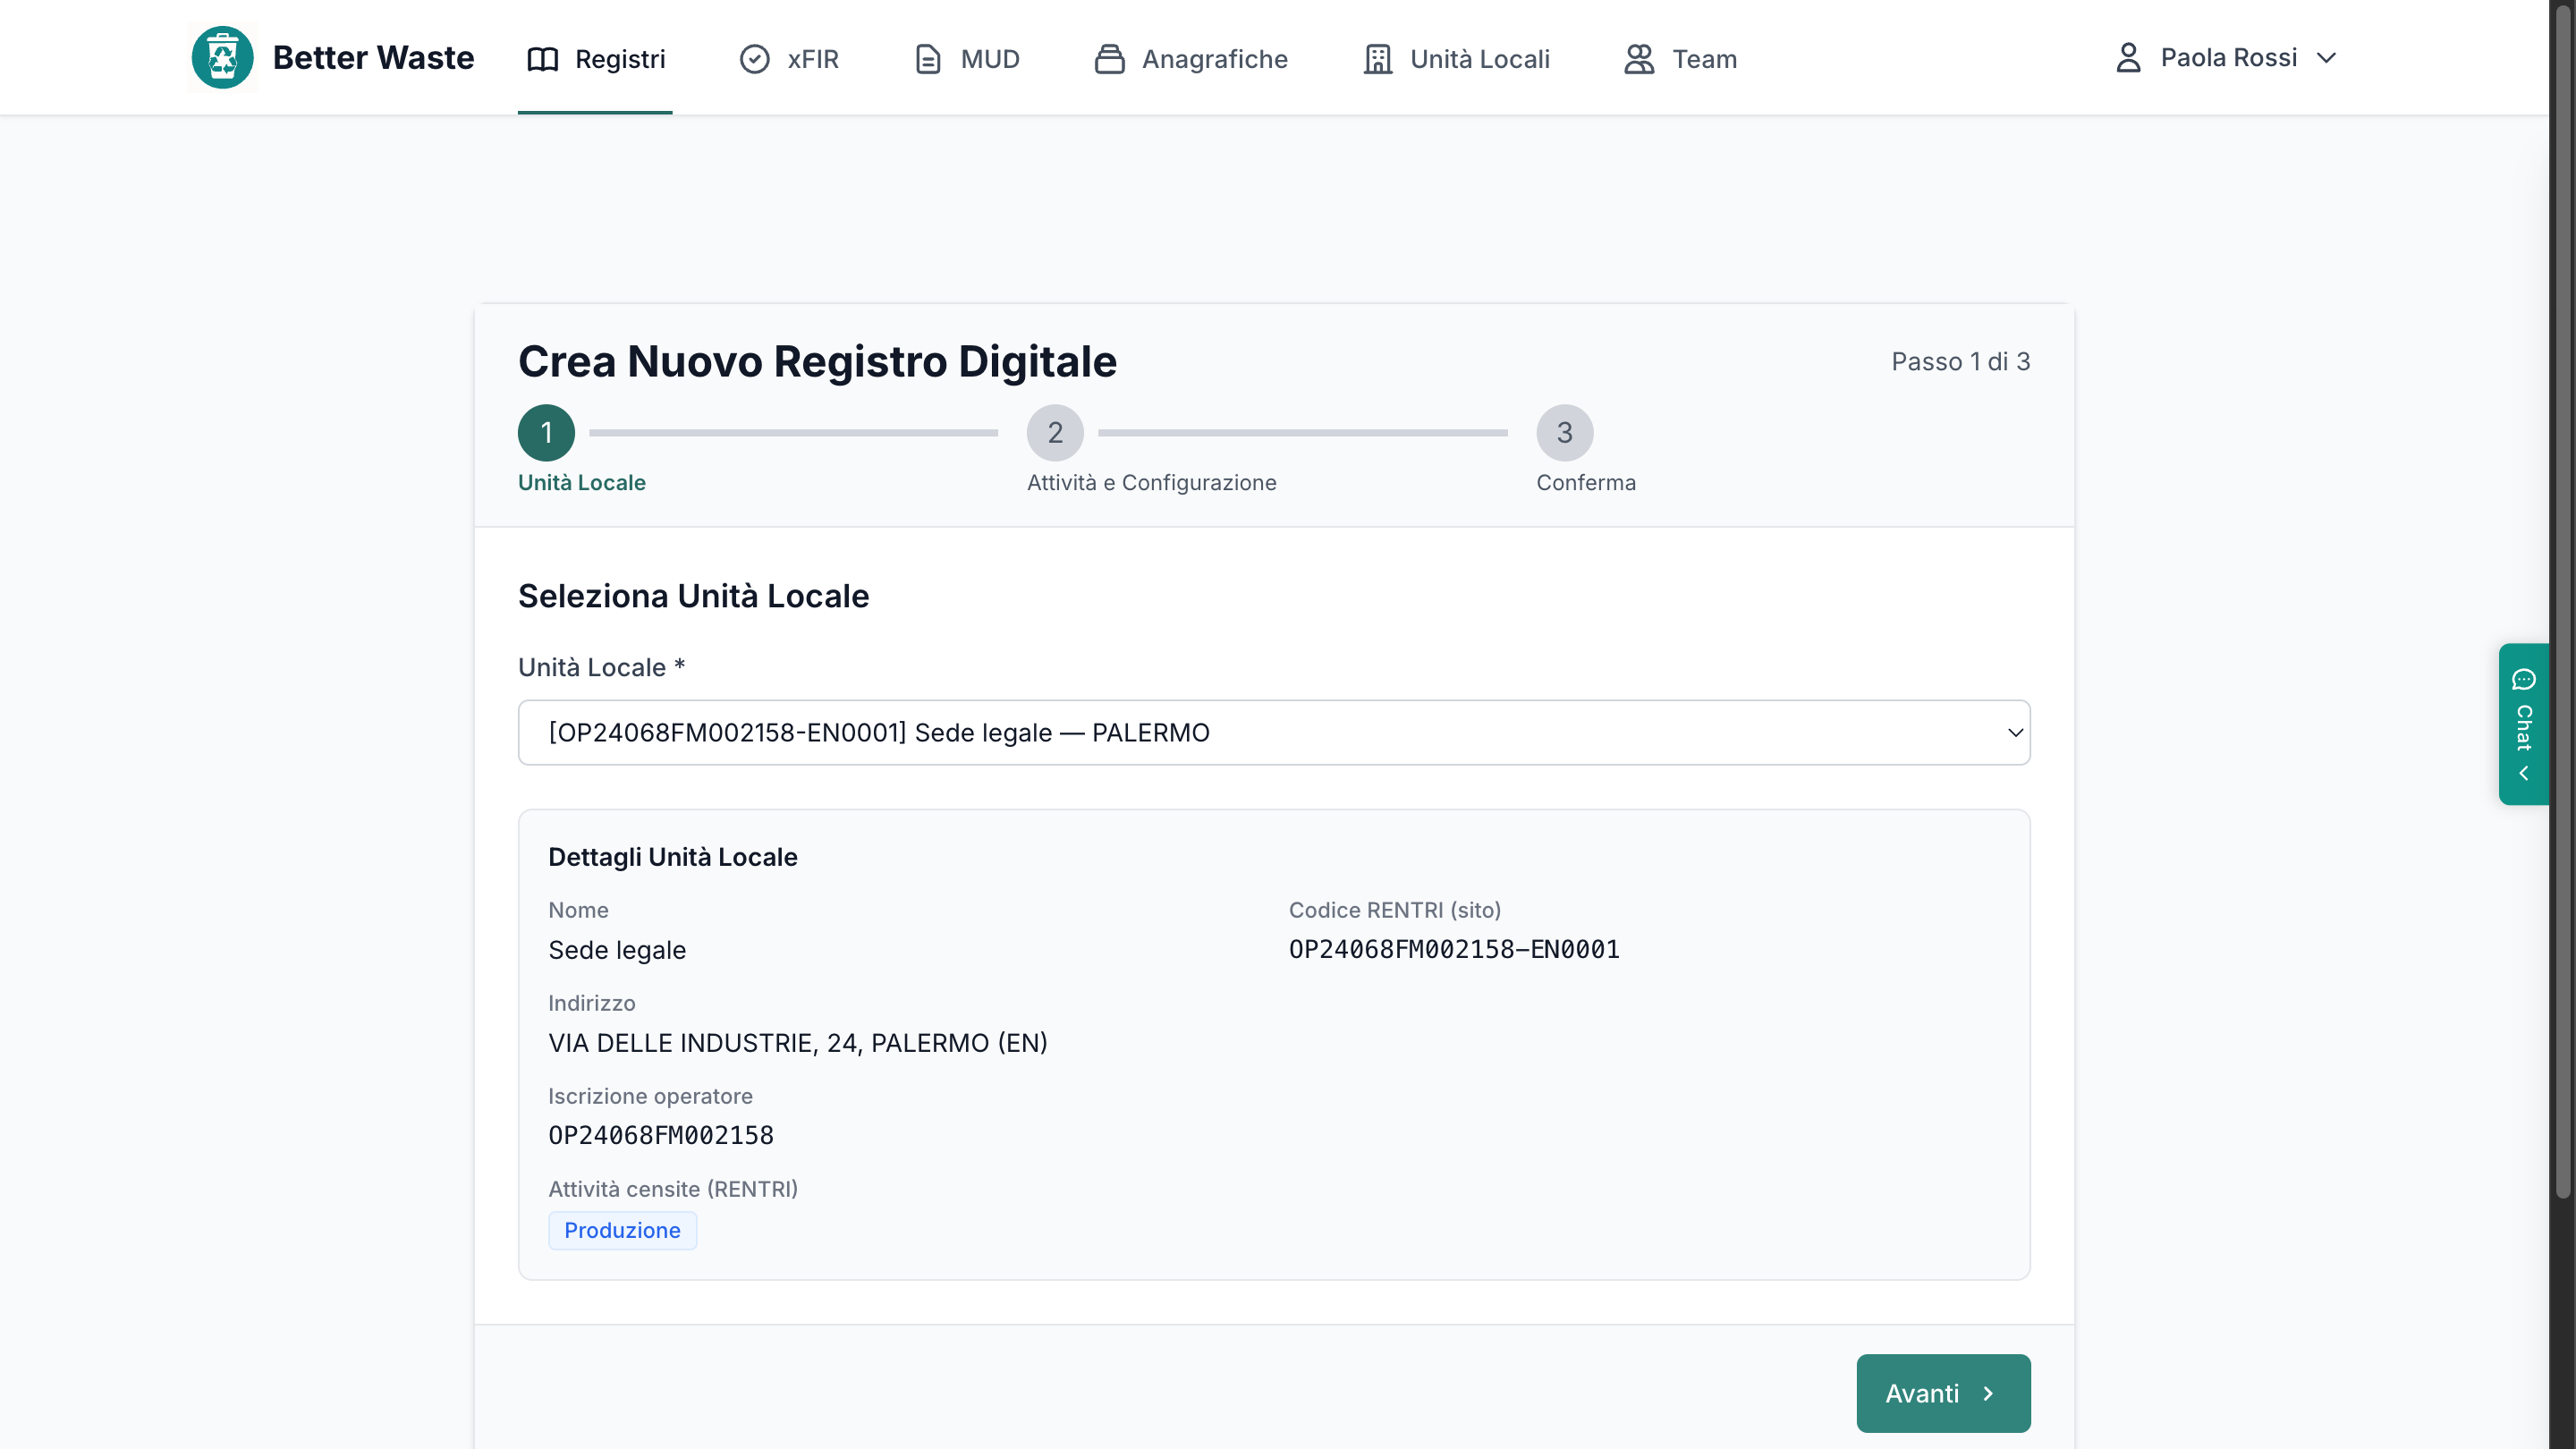Click the 'Attività censite (RENTRI)' label
Viewport: 2576px width, 1449px height.
coord(672,1188)
